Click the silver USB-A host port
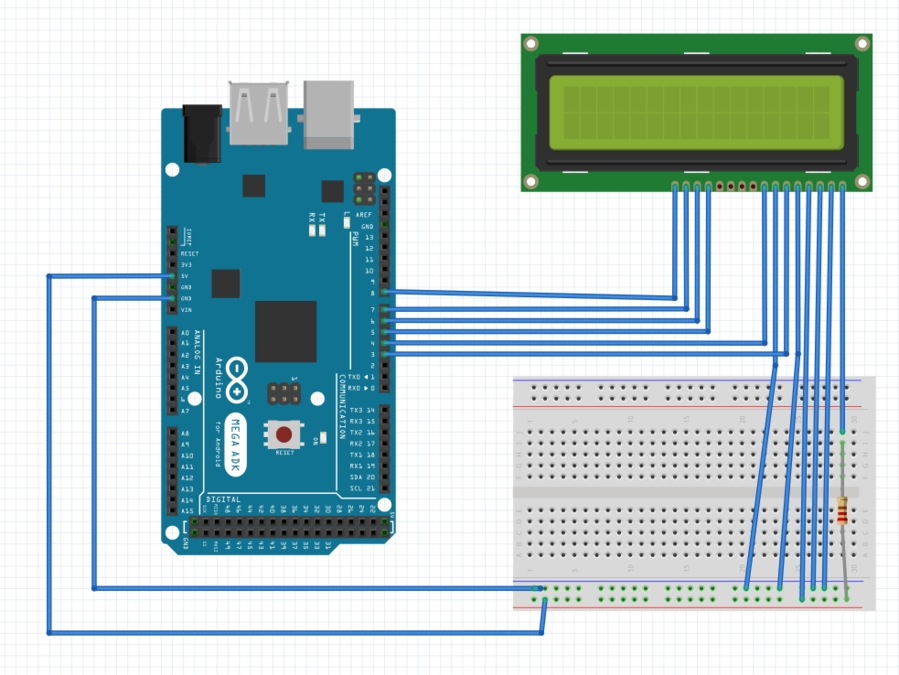The width and height of the screenshot is (899, 675). click(259, 115)
